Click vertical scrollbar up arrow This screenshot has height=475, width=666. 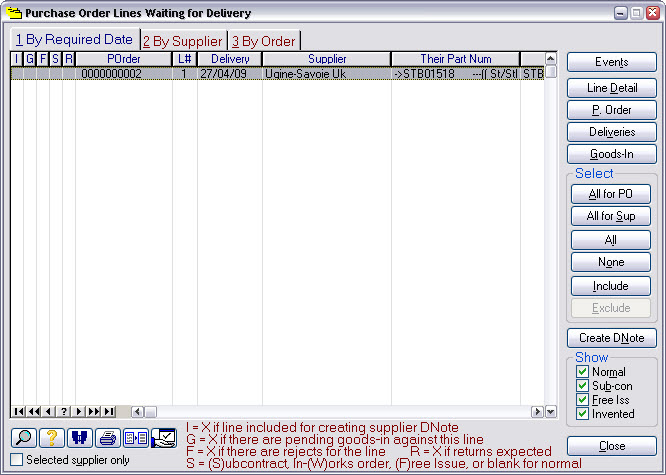coord(551,59)
